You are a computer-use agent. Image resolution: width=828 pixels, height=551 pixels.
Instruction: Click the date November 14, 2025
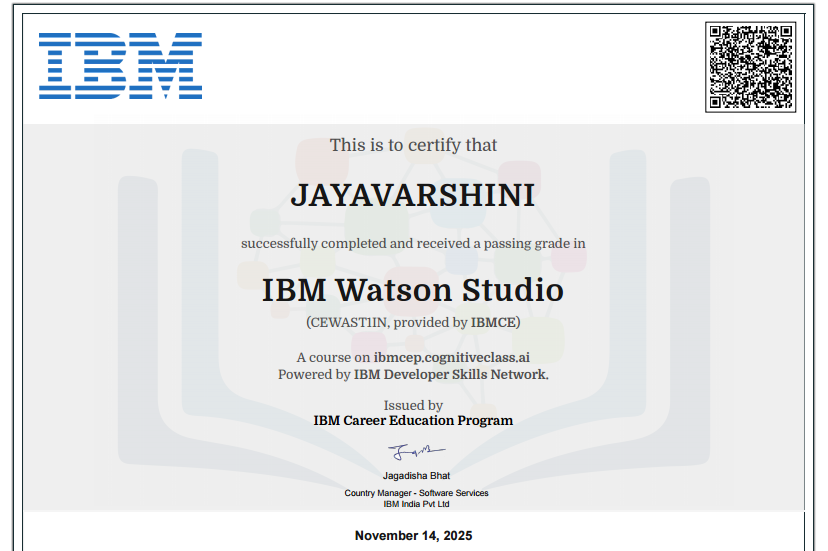(x=413, y=536)
